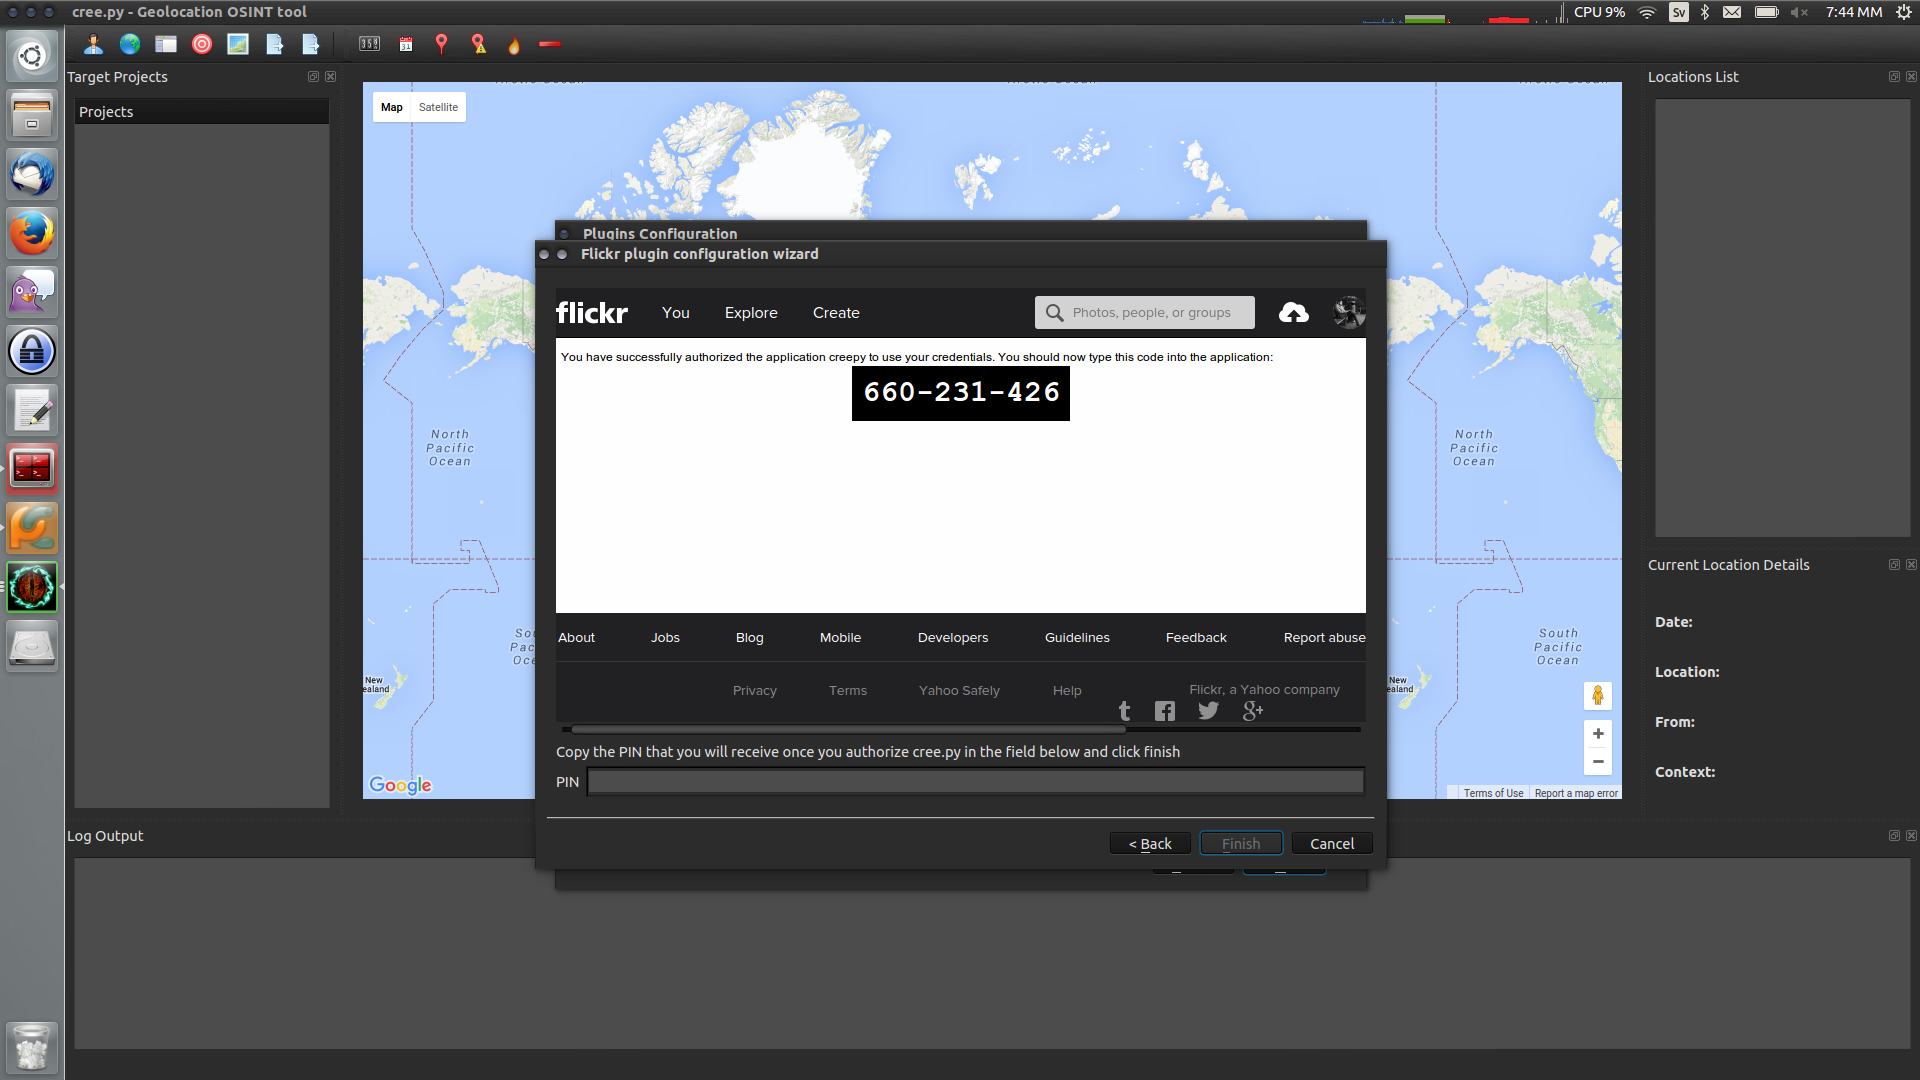
Task: Click the Projects tree header
Action: coord(202,112)
